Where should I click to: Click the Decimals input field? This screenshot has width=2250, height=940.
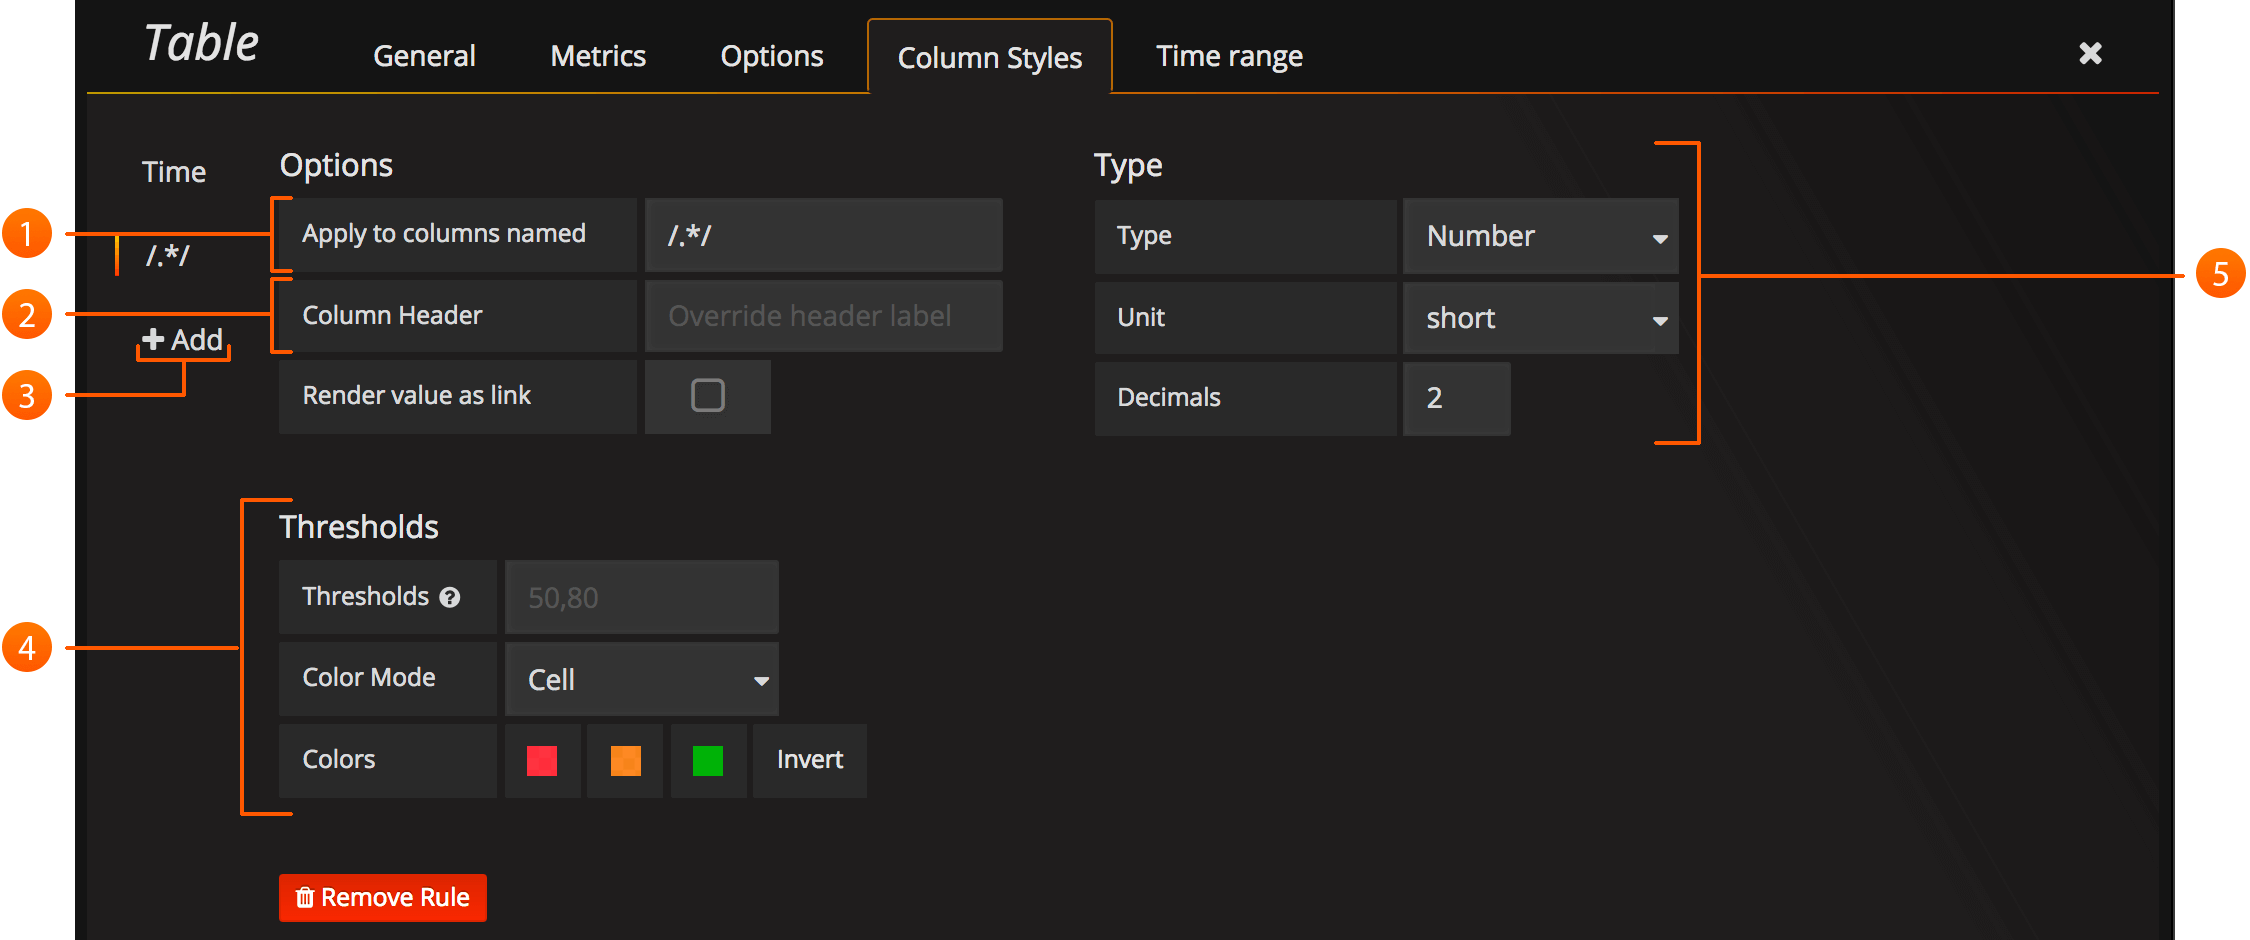tap(1456, 398)
